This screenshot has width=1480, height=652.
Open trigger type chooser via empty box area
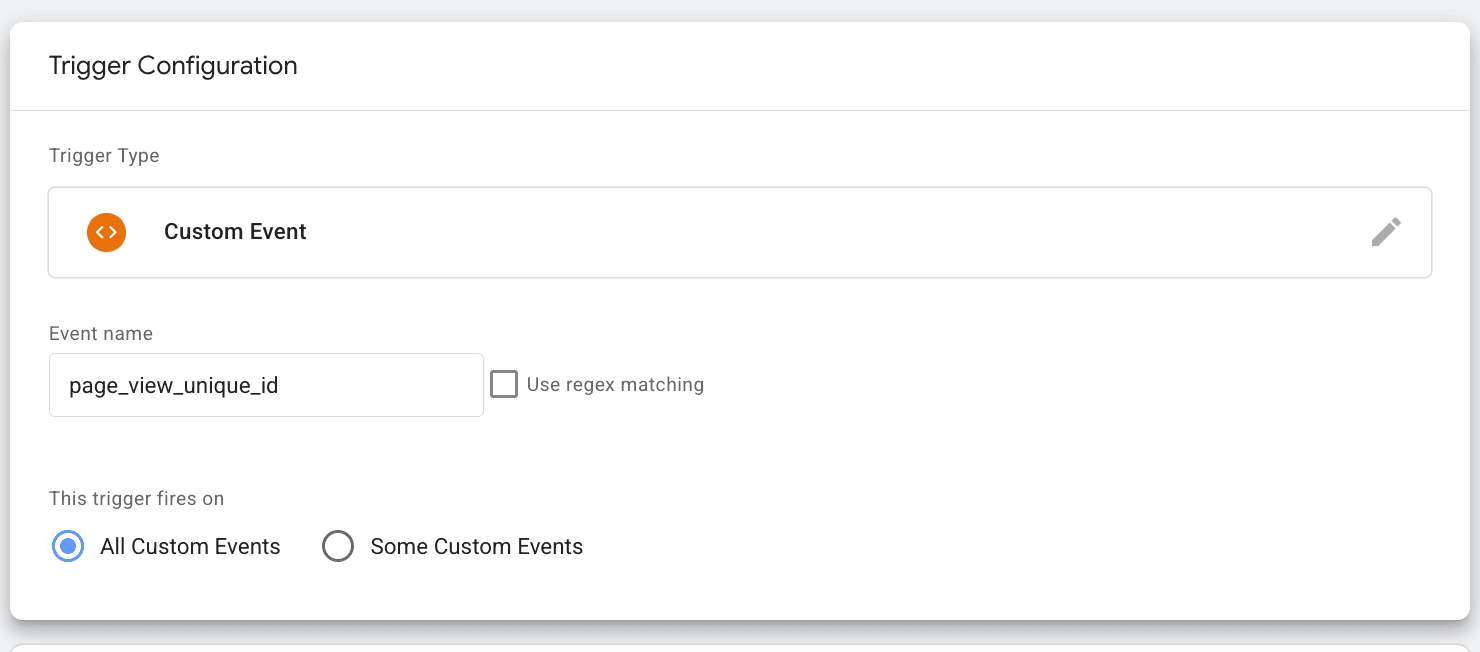point(800,232)
